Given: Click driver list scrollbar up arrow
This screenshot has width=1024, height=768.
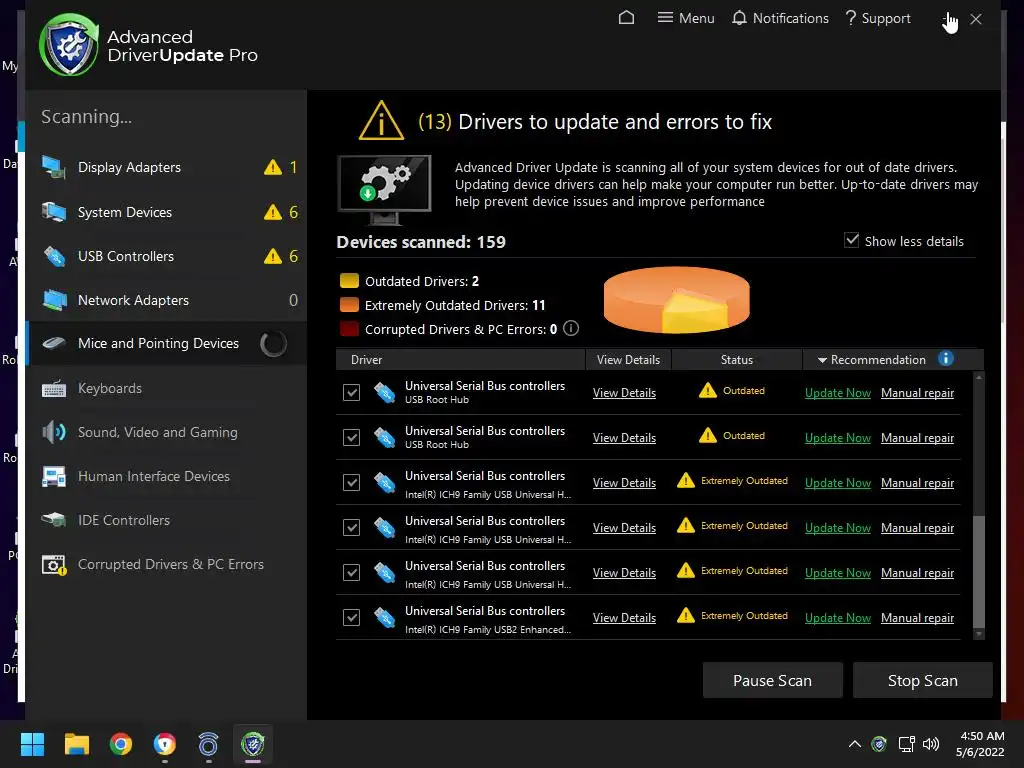Looking at the screenshot, I should 978,377.
